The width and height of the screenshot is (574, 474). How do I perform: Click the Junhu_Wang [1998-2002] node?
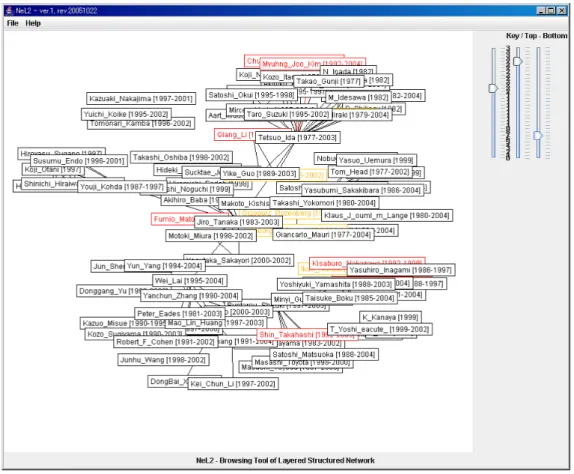click(163, 360)
